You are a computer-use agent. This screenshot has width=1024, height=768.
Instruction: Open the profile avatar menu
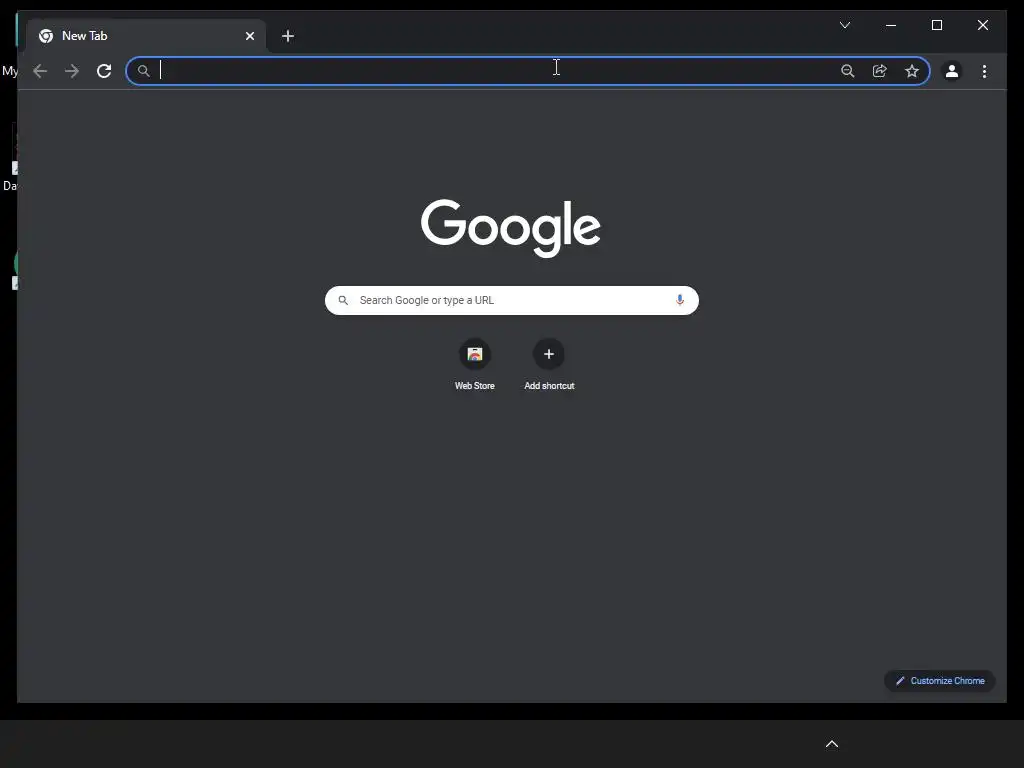point(952,71)
